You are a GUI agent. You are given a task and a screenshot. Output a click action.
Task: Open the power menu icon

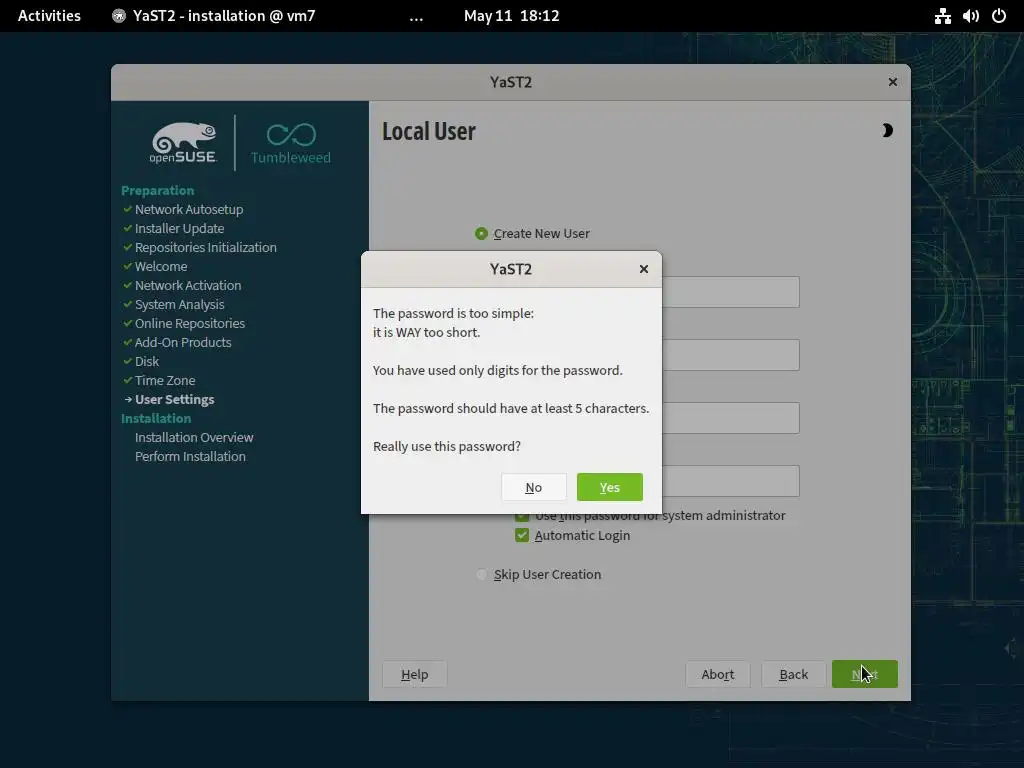999,16
